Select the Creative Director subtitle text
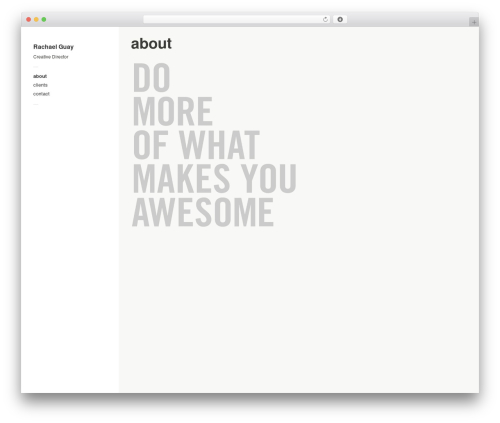The height and width of the screenshot is (423, 500). [51, 57]
